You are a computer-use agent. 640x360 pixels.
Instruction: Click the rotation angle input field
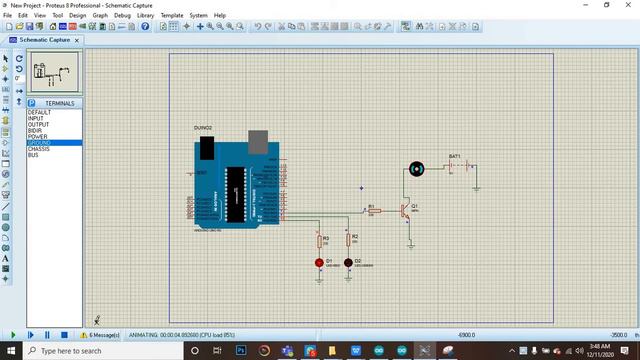click(19, 78)
